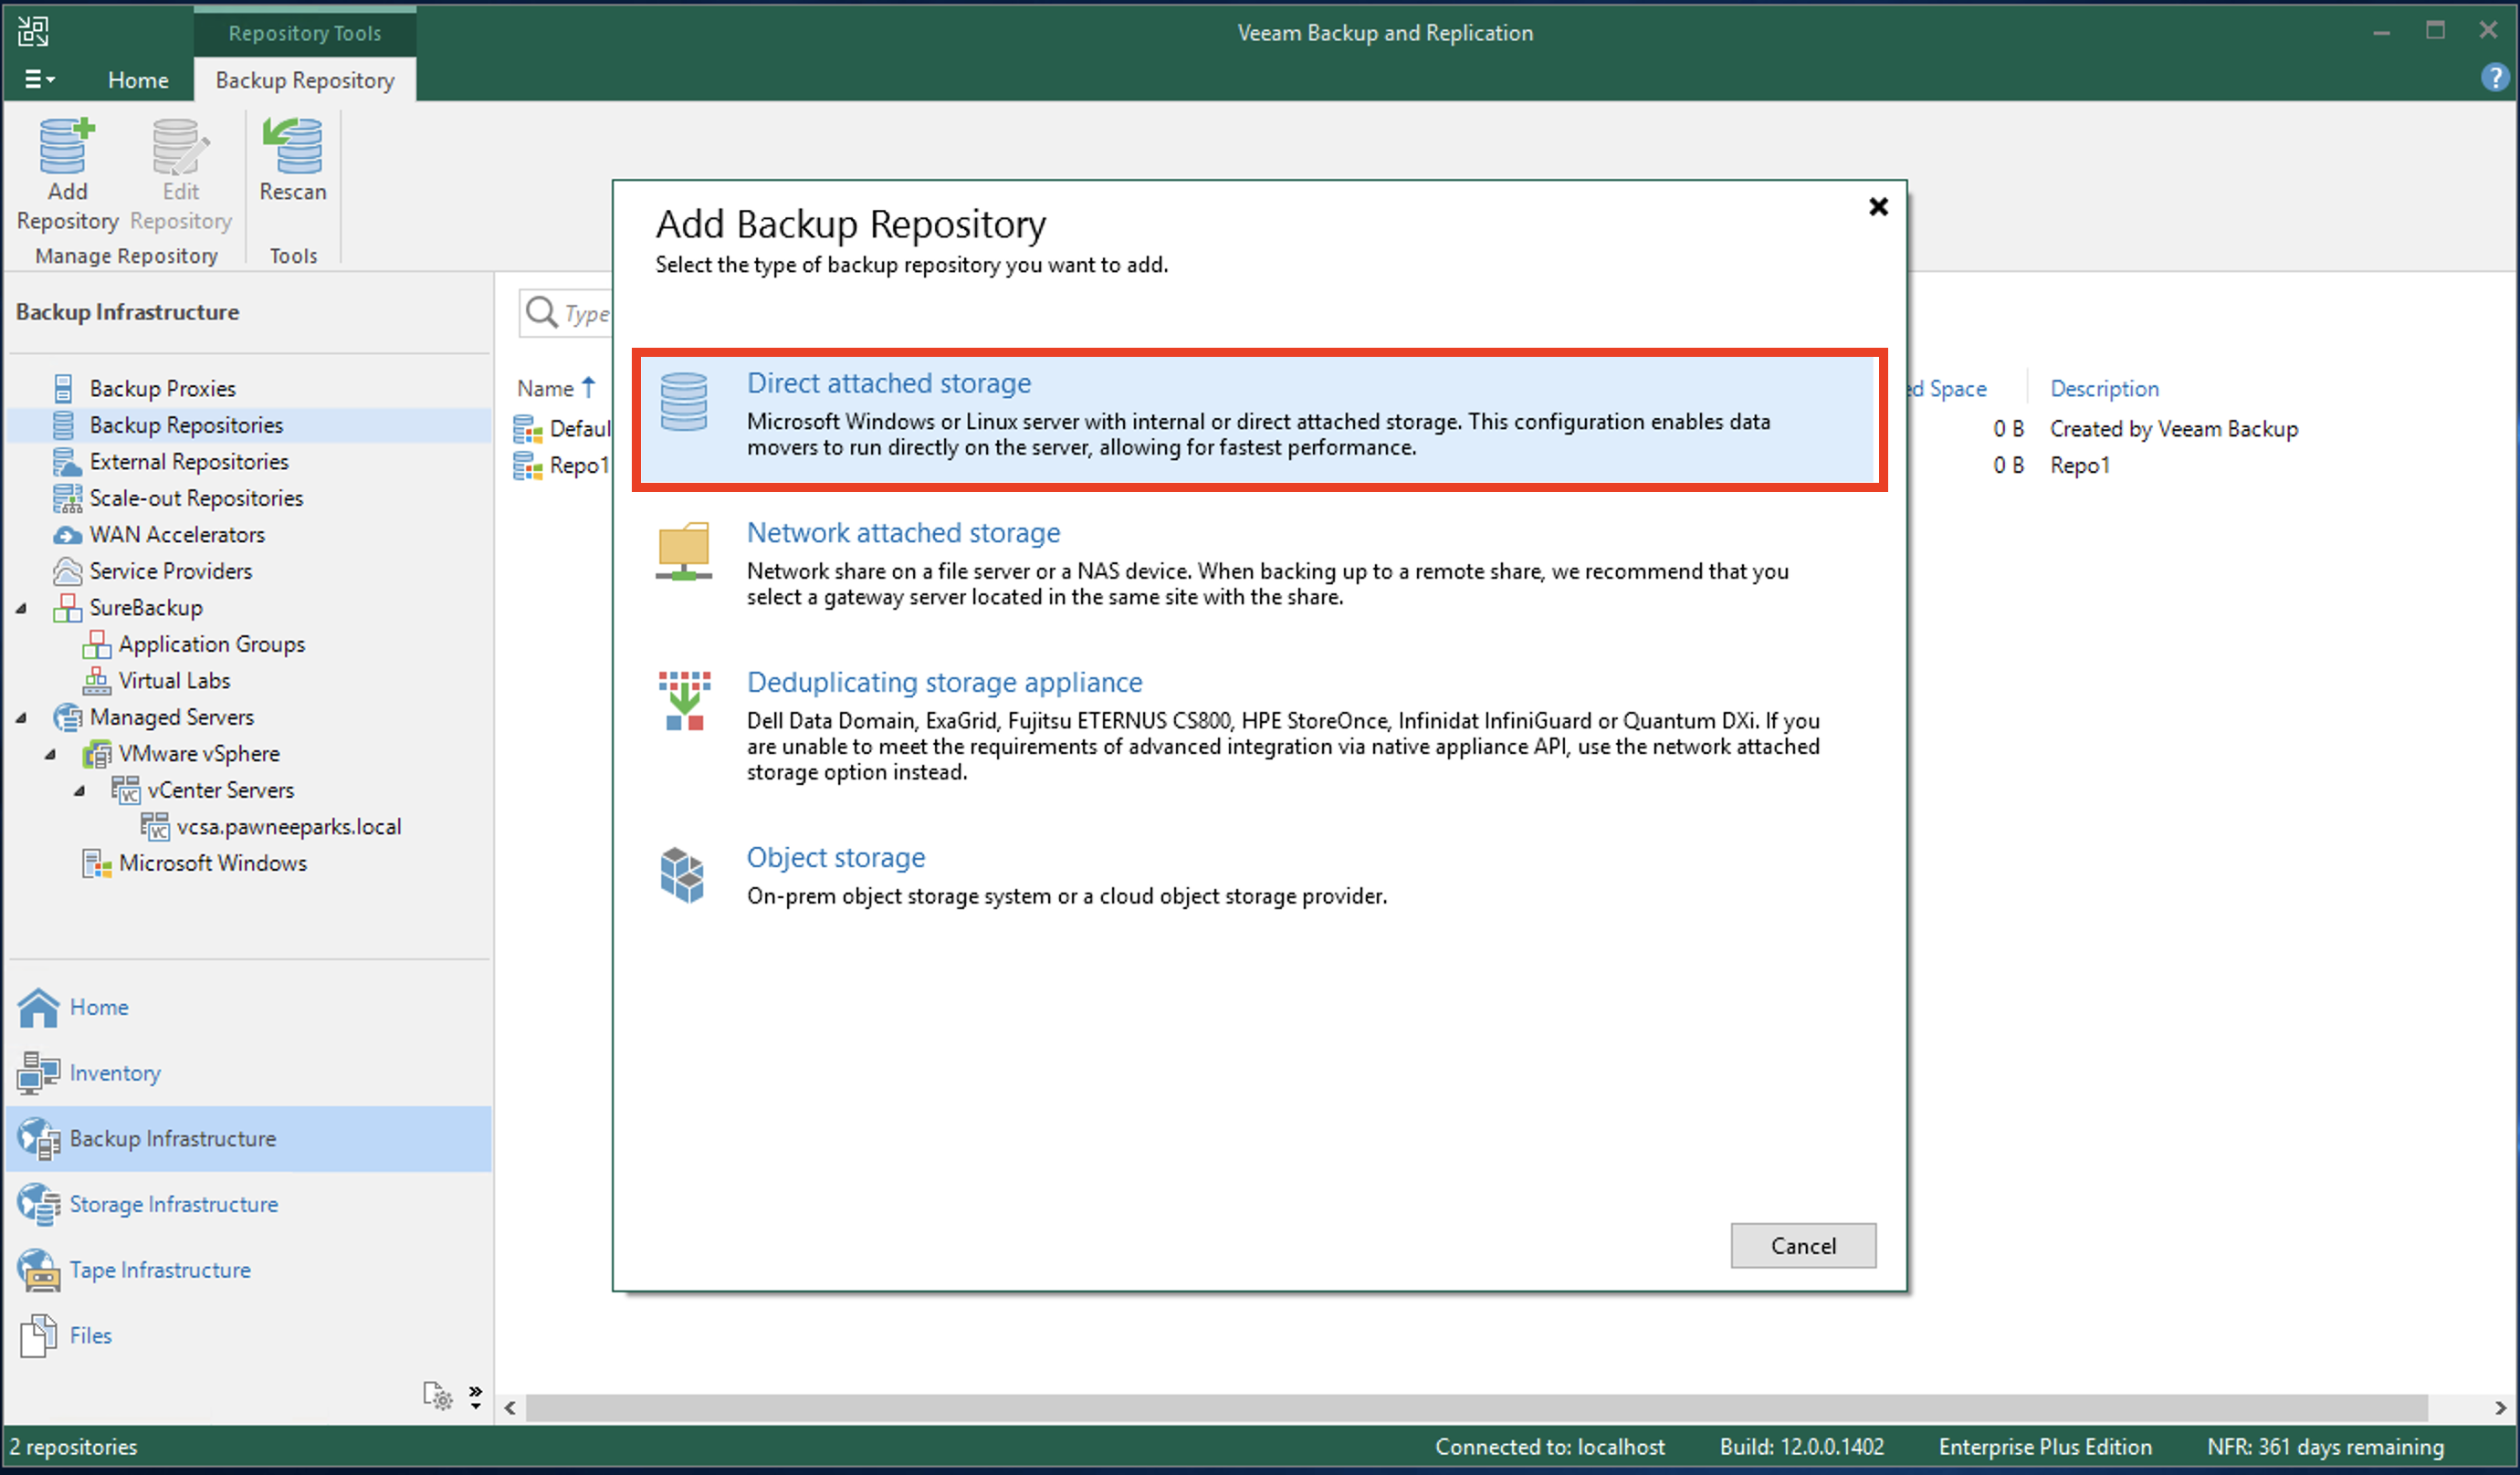This screenshot has width=2520, height=1475.
Task: Choose Deduplicating storage appliance link
Action: (x=944, y=682)
